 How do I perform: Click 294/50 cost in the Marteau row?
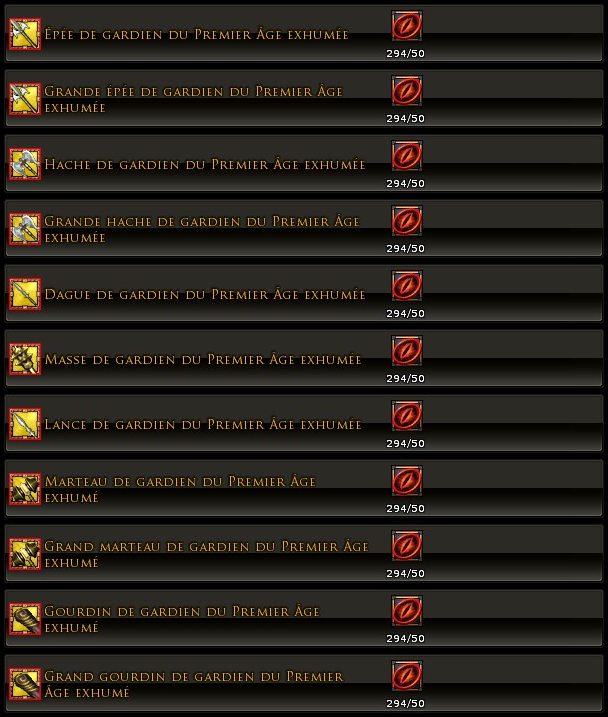click(x=405, y=508)
